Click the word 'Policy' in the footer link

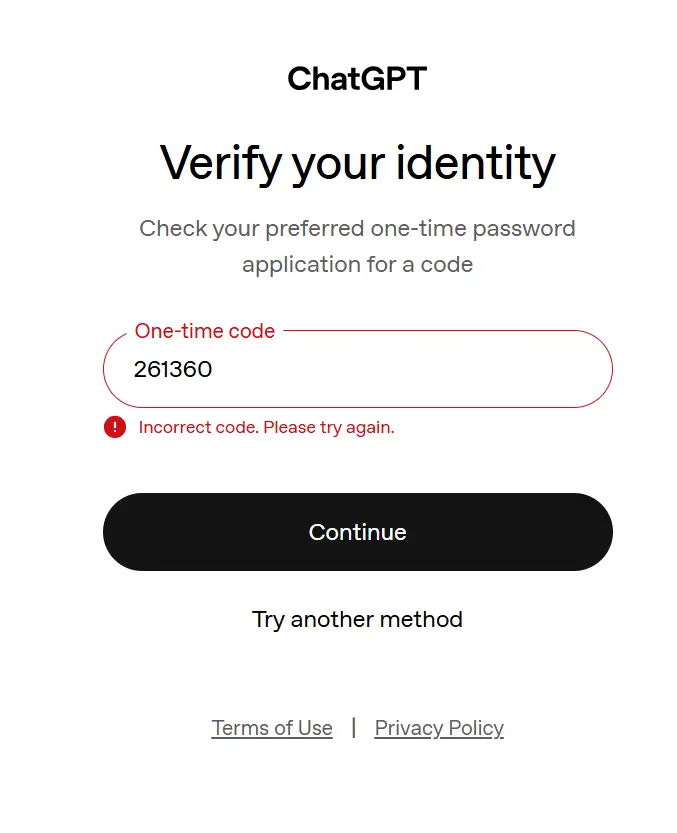coord(476,728)
